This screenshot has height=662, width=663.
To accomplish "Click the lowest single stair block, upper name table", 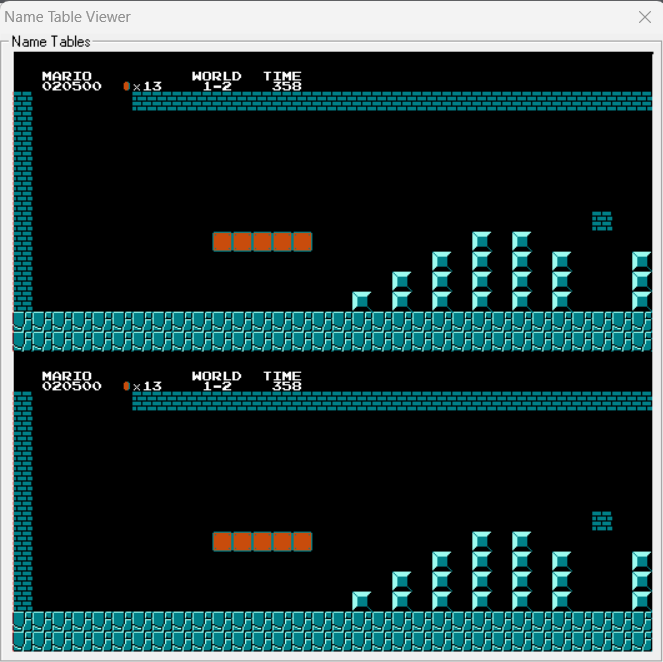I will tap(362, 301).
